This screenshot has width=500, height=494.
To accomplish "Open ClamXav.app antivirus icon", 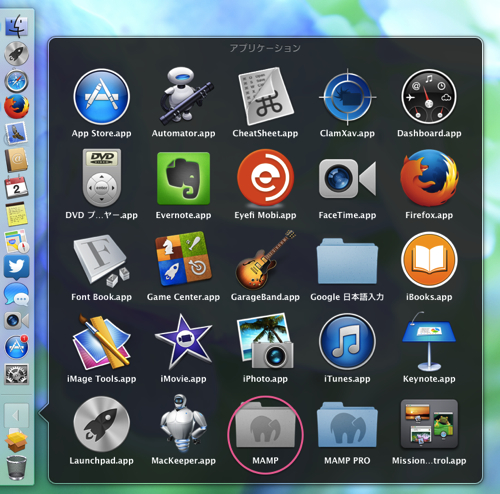I will [347, 97].
